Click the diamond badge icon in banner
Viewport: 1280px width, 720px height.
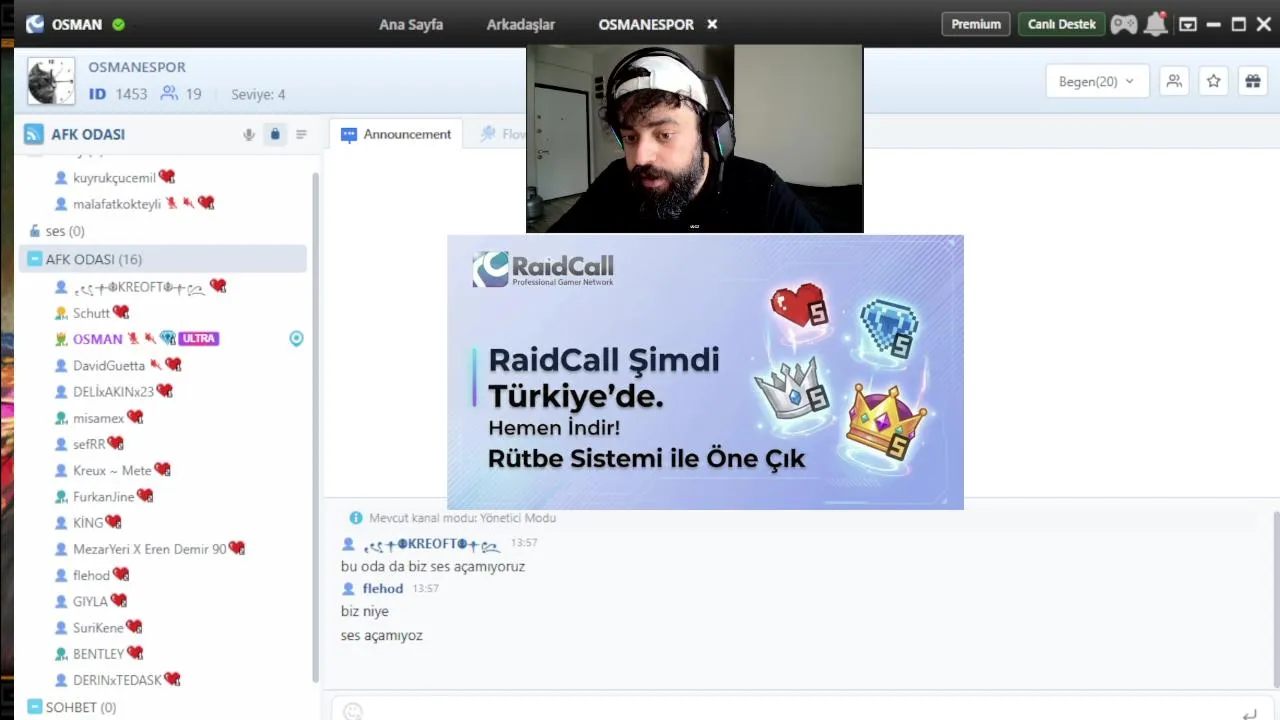tap(888, 327)
